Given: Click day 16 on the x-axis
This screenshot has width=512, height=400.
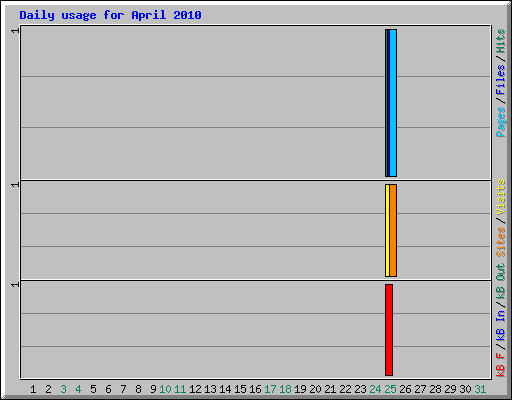Looking at the screenshot, I should click(255, 389).
